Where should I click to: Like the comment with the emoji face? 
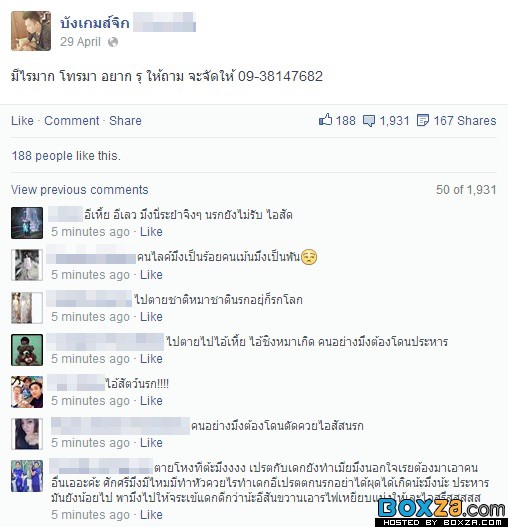coord(151,275)
